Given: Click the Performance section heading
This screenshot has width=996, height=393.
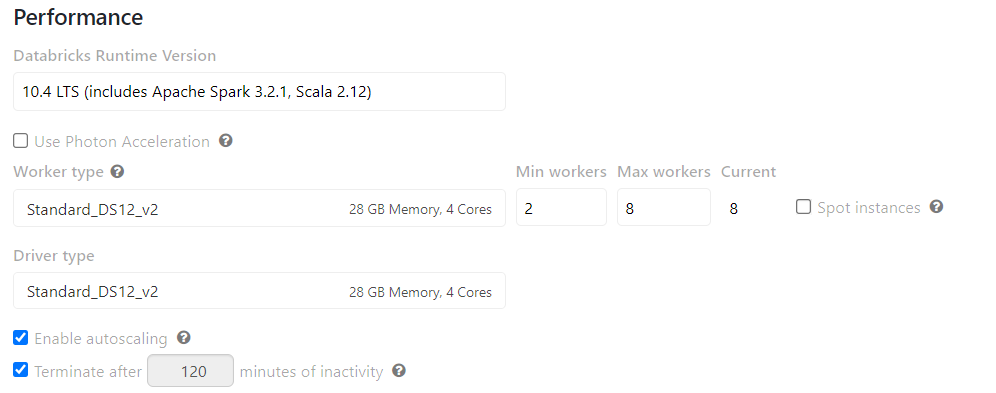Looking at the screenshot, I should click(78, 17).
